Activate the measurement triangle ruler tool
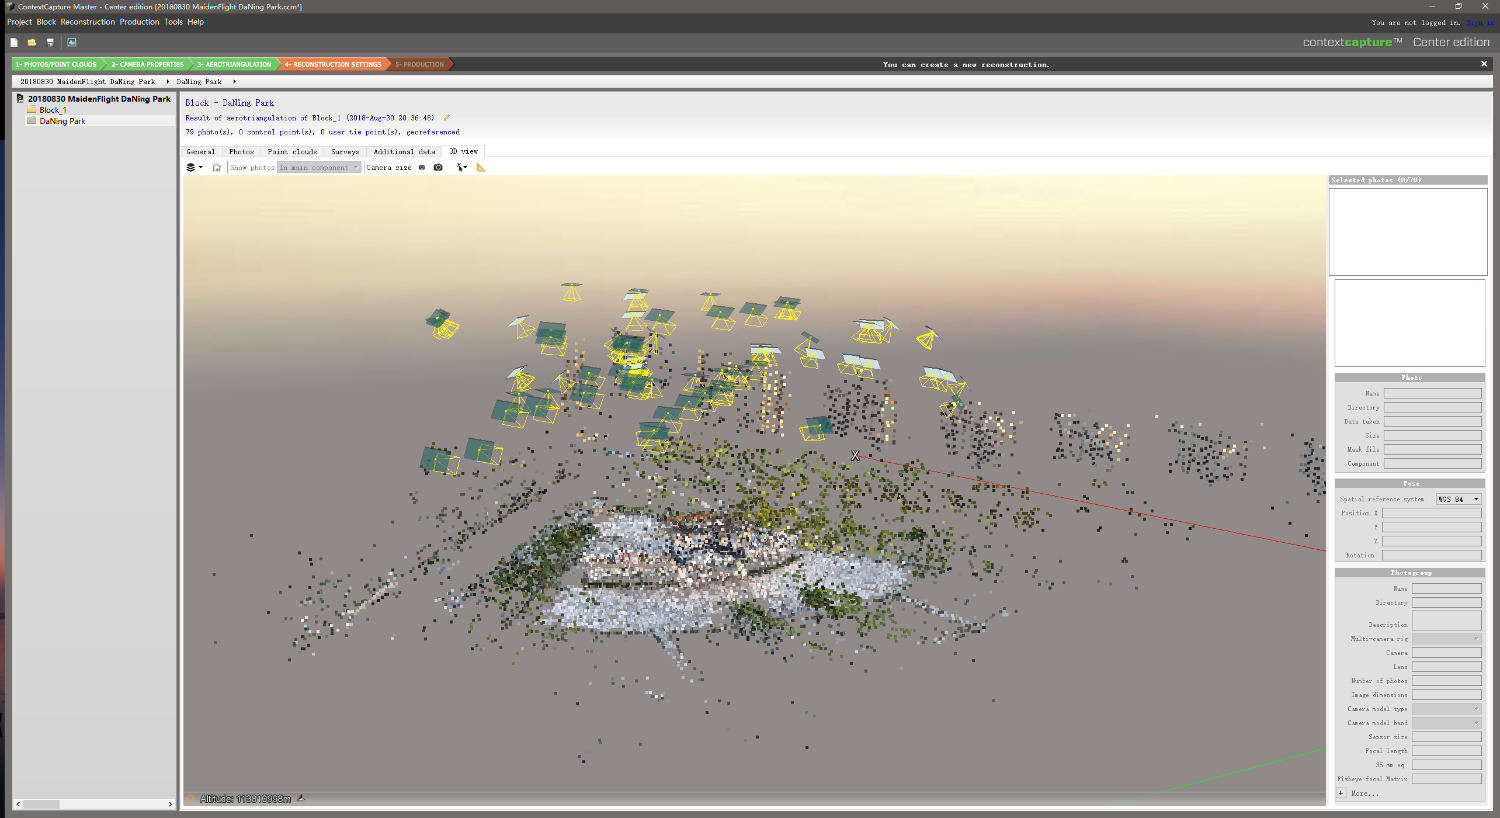 [x=481, y=167]
